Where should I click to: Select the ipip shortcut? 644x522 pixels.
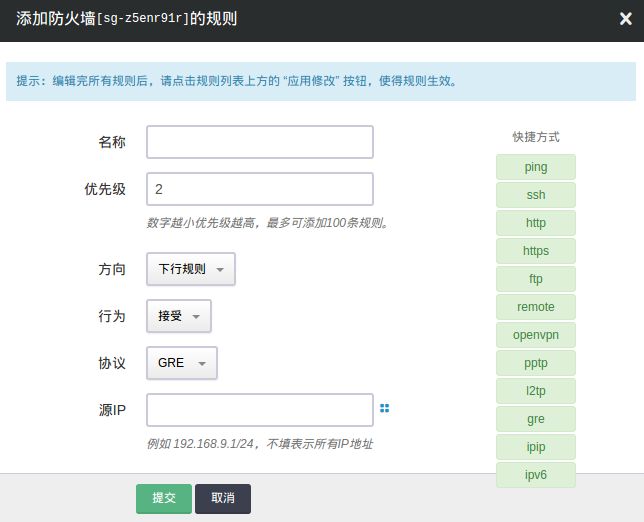pyautogui.click(x=536, y=447)
